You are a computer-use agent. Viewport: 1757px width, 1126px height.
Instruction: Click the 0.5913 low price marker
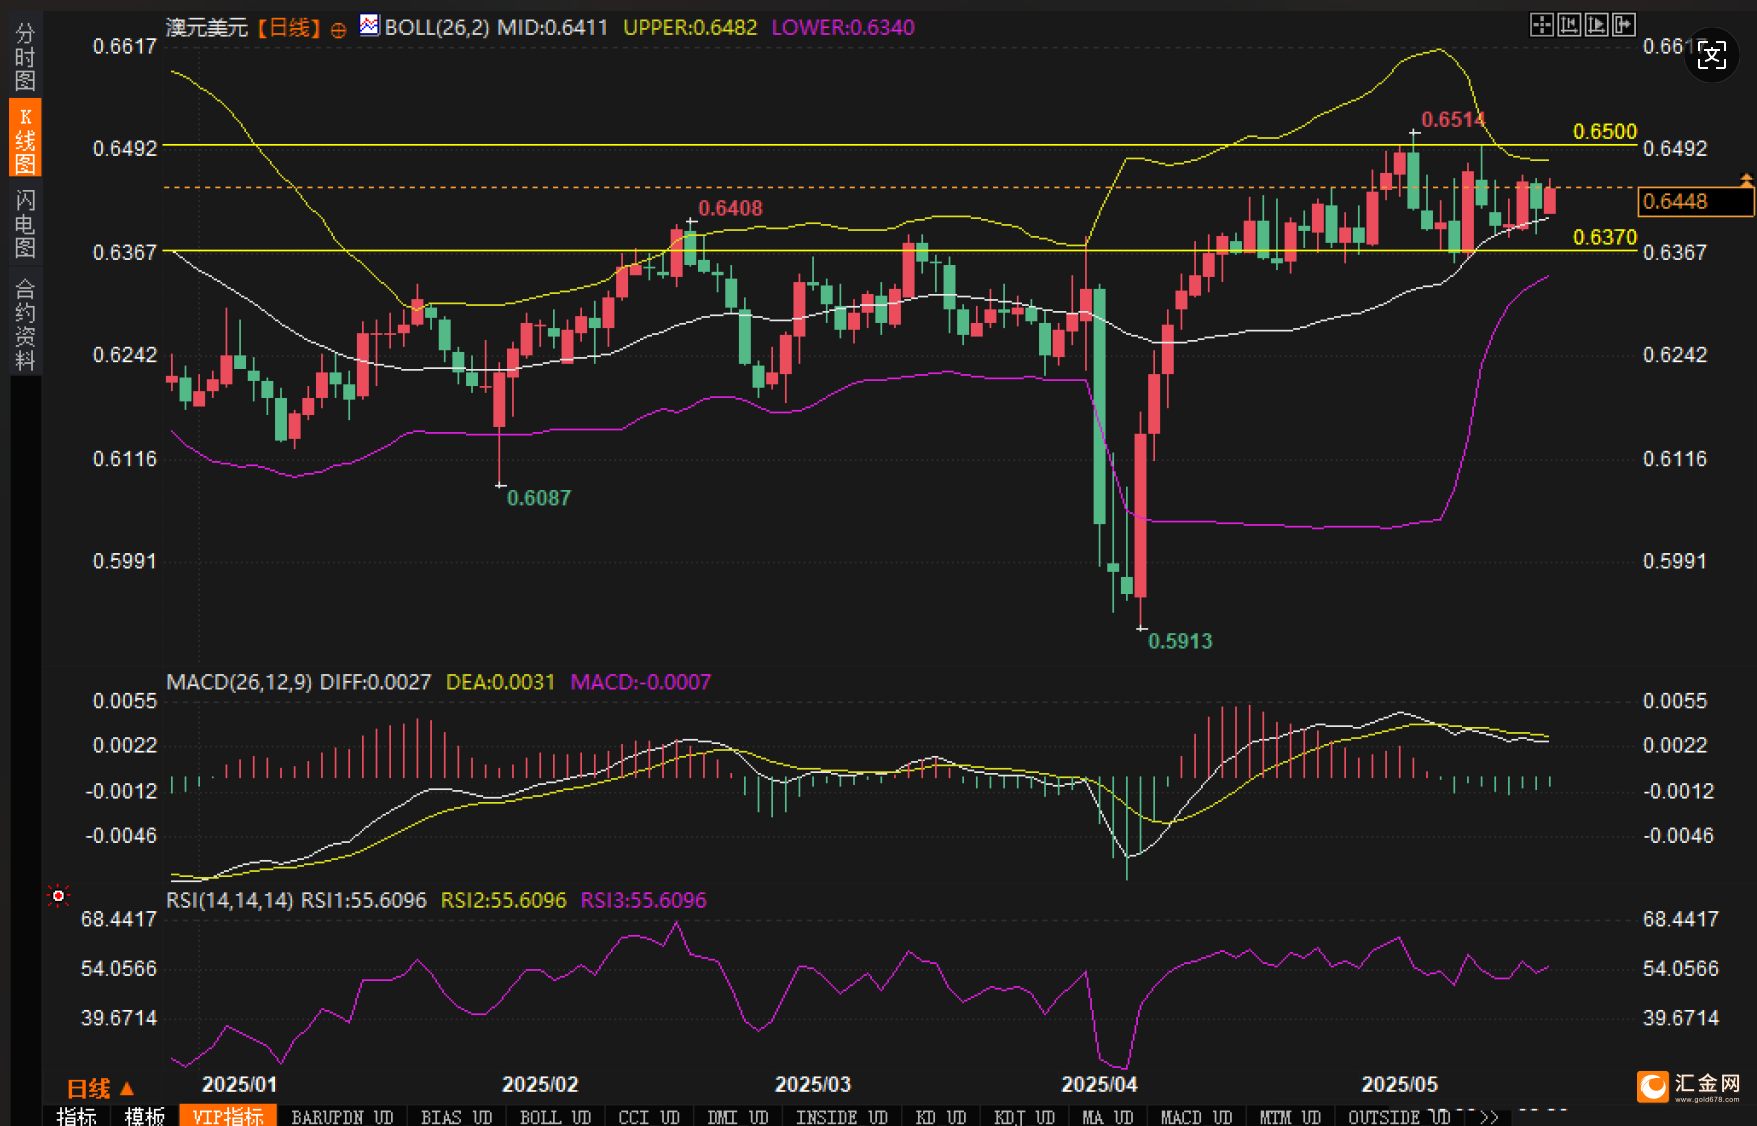[1180, 641]
